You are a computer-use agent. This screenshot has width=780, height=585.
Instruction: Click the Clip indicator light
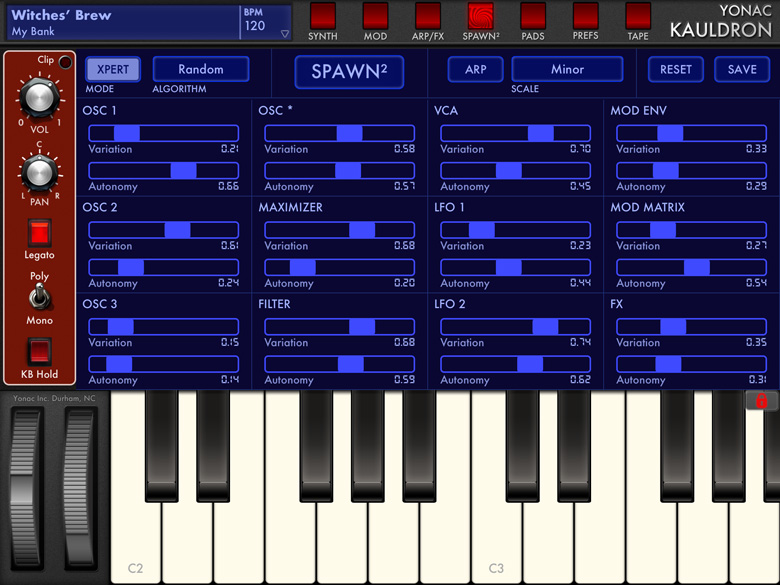click(x=65, y=62)
